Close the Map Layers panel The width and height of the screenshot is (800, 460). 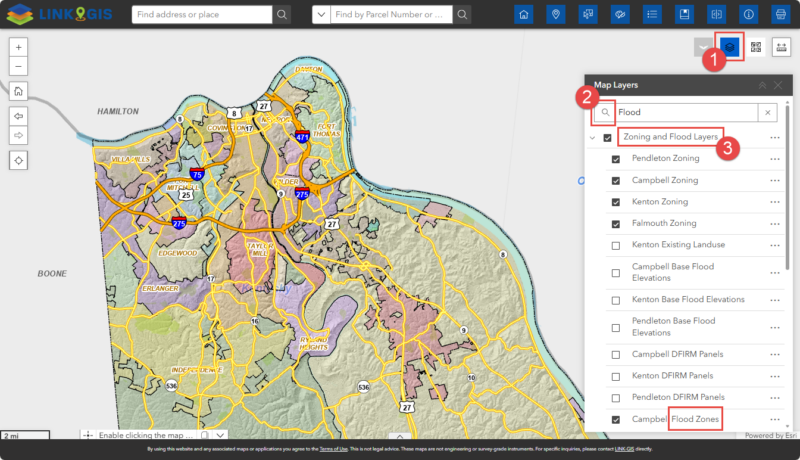click(779, 85)
